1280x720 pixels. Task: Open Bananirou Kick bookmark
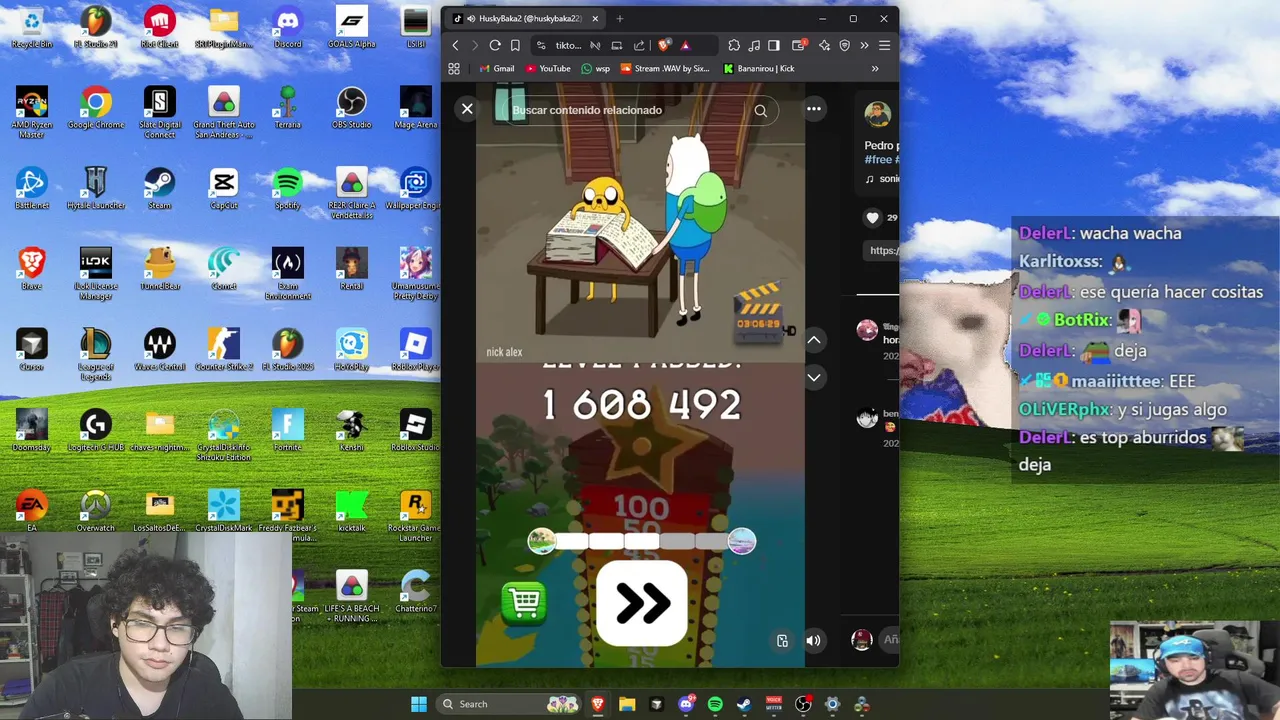click(x=759, y=69)
